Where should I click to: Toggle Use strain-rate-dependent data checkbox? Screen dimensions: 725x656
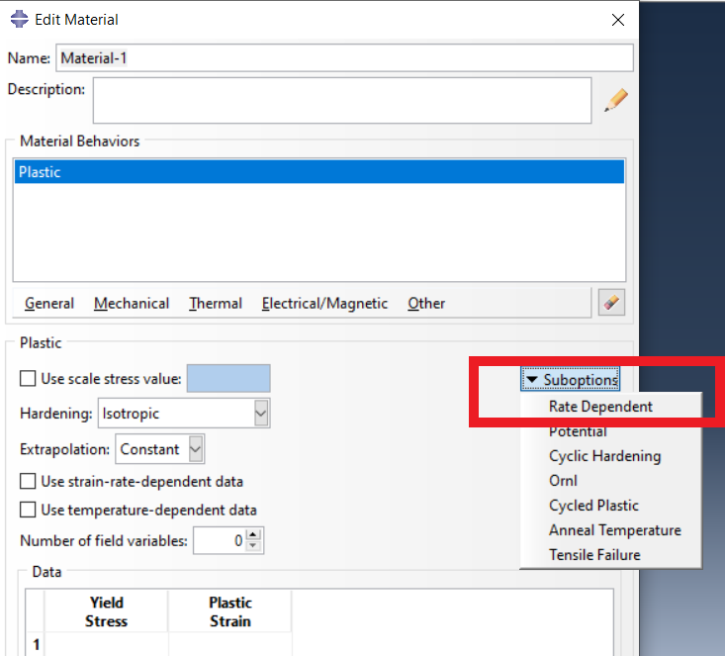(x=28, y=482)
